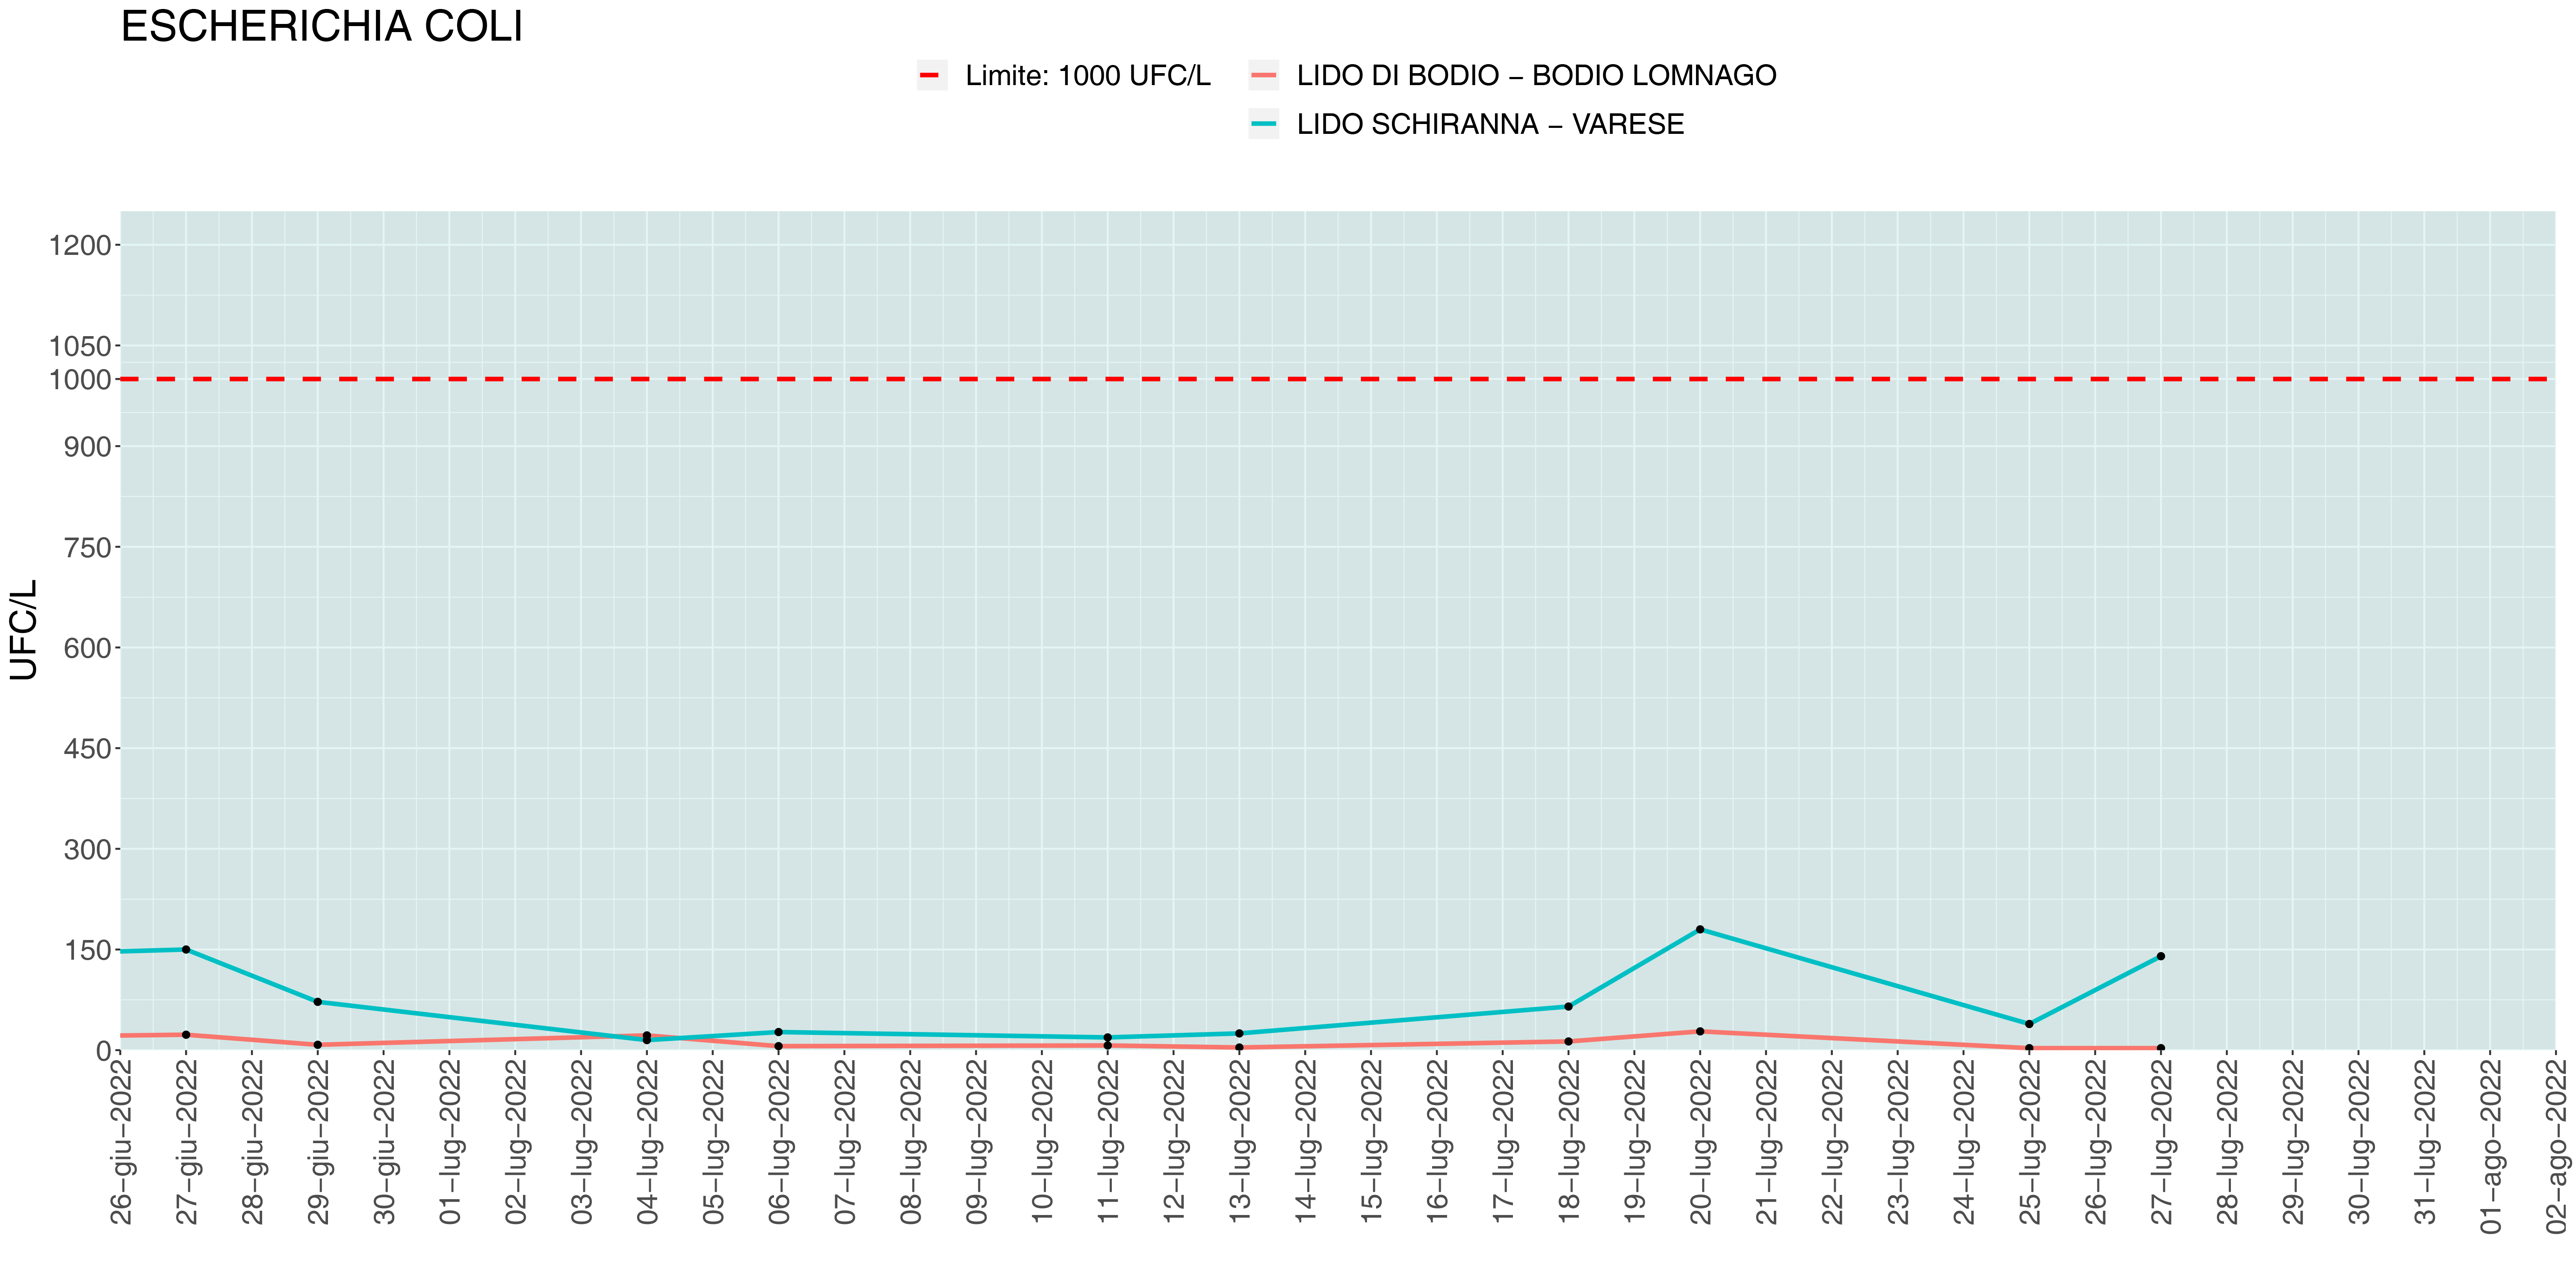The width and height of the screenshot is (2576, 1283).
Task: Select the 'Limite: 1000 UFC/L' legend label
Action: pyautogui.click(x=1088, y=76)
